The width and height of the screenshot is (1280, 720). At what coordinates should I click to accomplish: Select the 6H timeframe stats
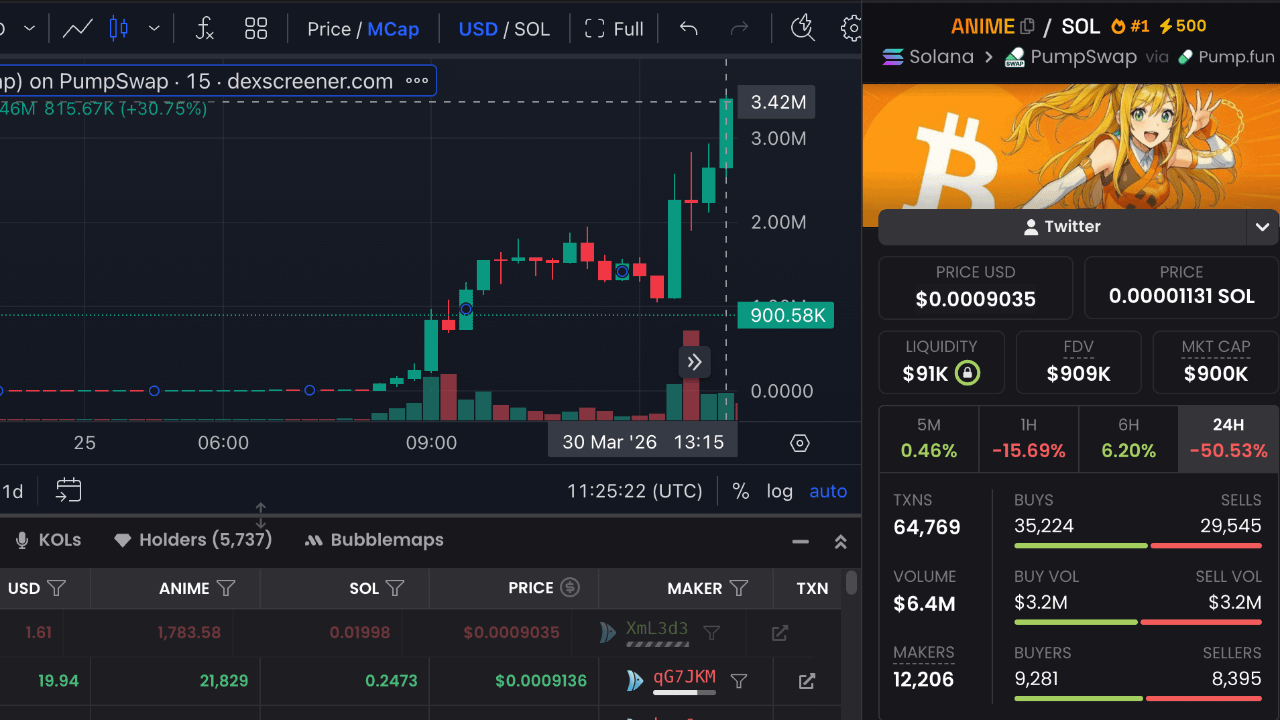click(1128, 438)
